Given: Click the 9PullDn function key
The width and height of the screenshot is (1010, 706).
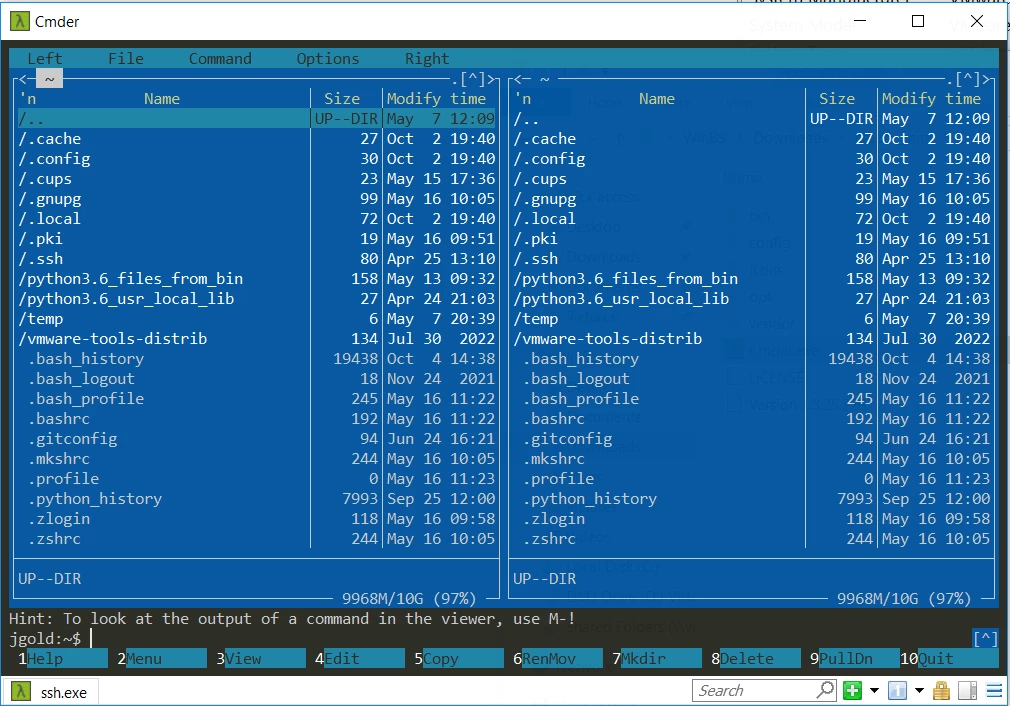Looking at the screenshot, I should pos(855,658).
